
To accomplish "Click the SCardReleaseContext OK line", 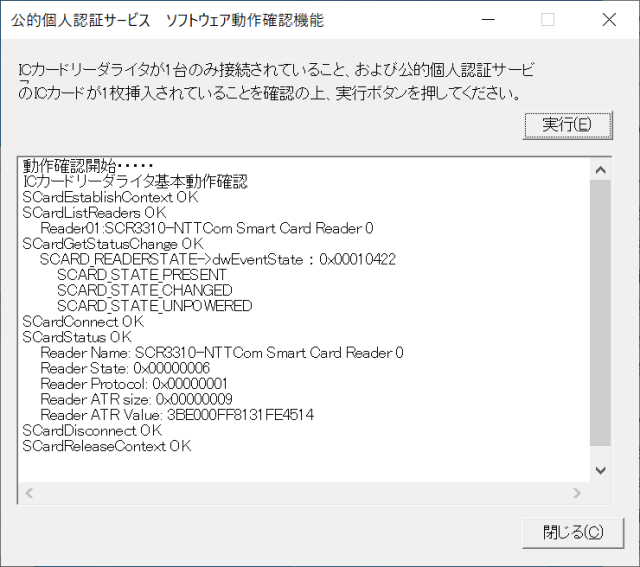I will (107, 446).
